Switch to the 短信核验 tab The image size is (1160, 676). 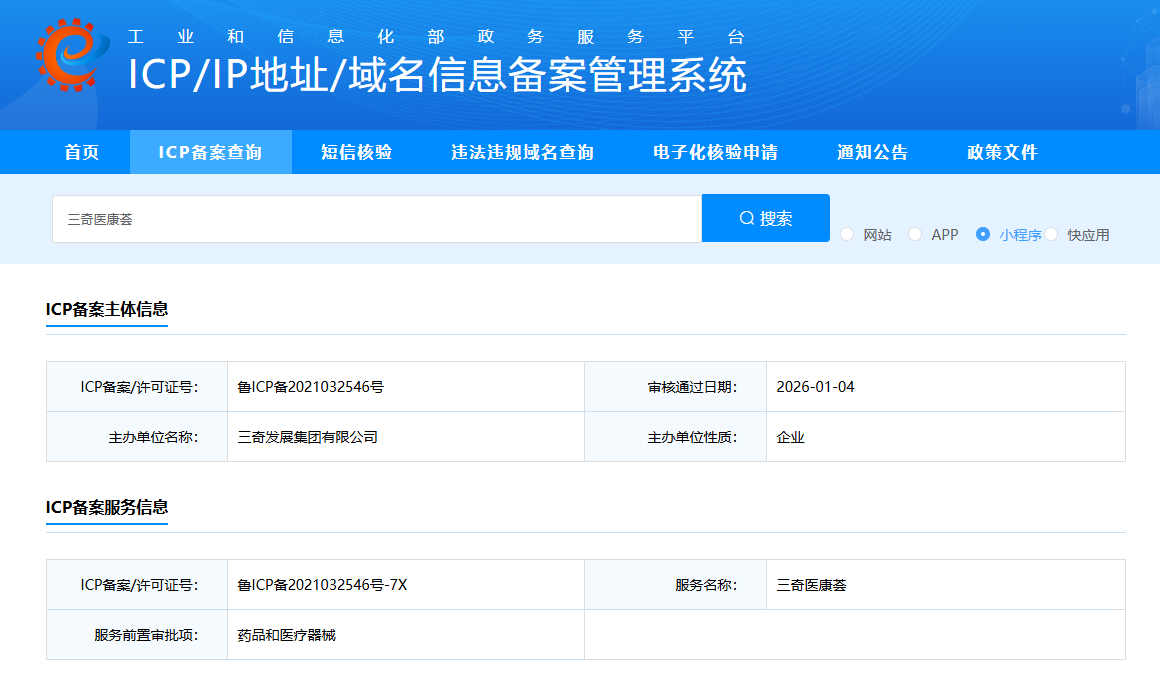tap(355, 151)
